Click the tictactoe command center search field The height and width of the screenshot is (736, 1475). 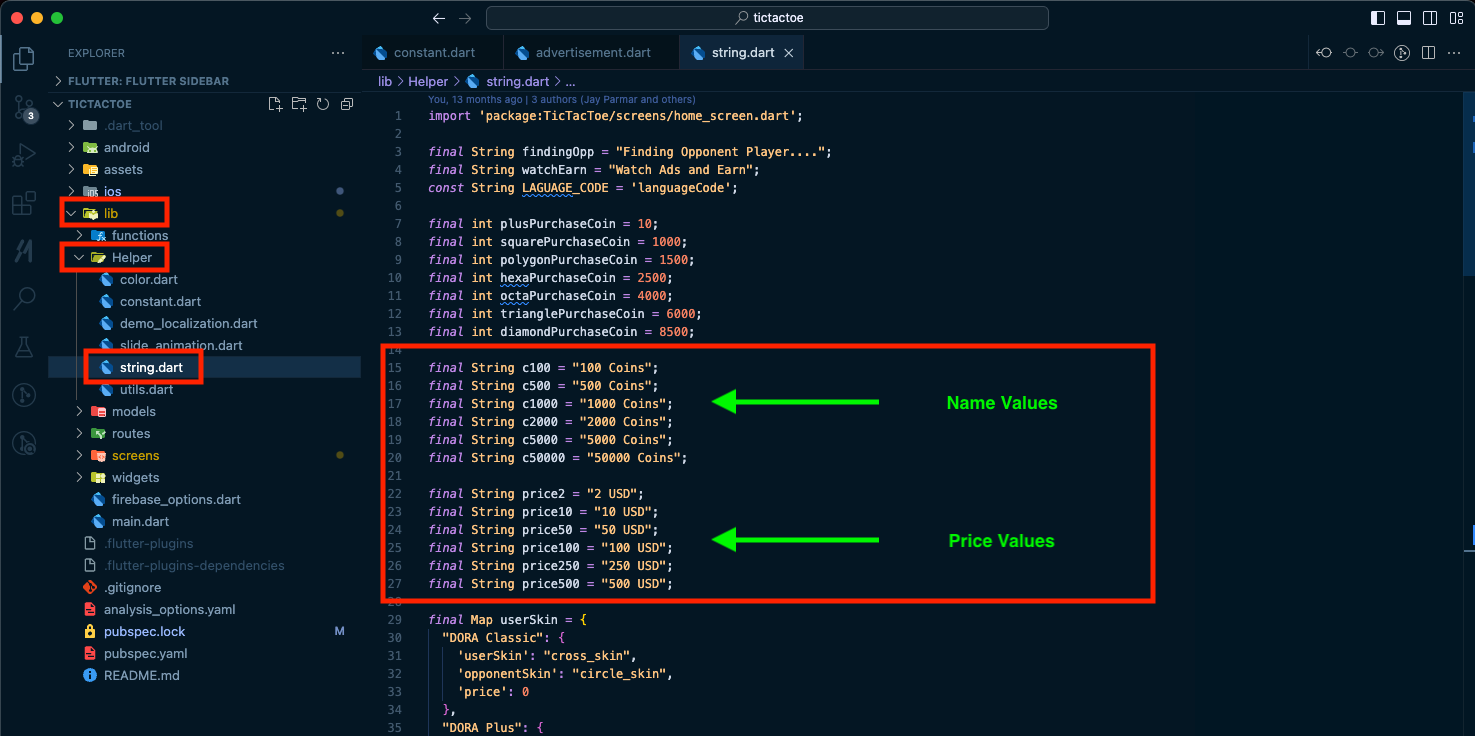(767, 18)
